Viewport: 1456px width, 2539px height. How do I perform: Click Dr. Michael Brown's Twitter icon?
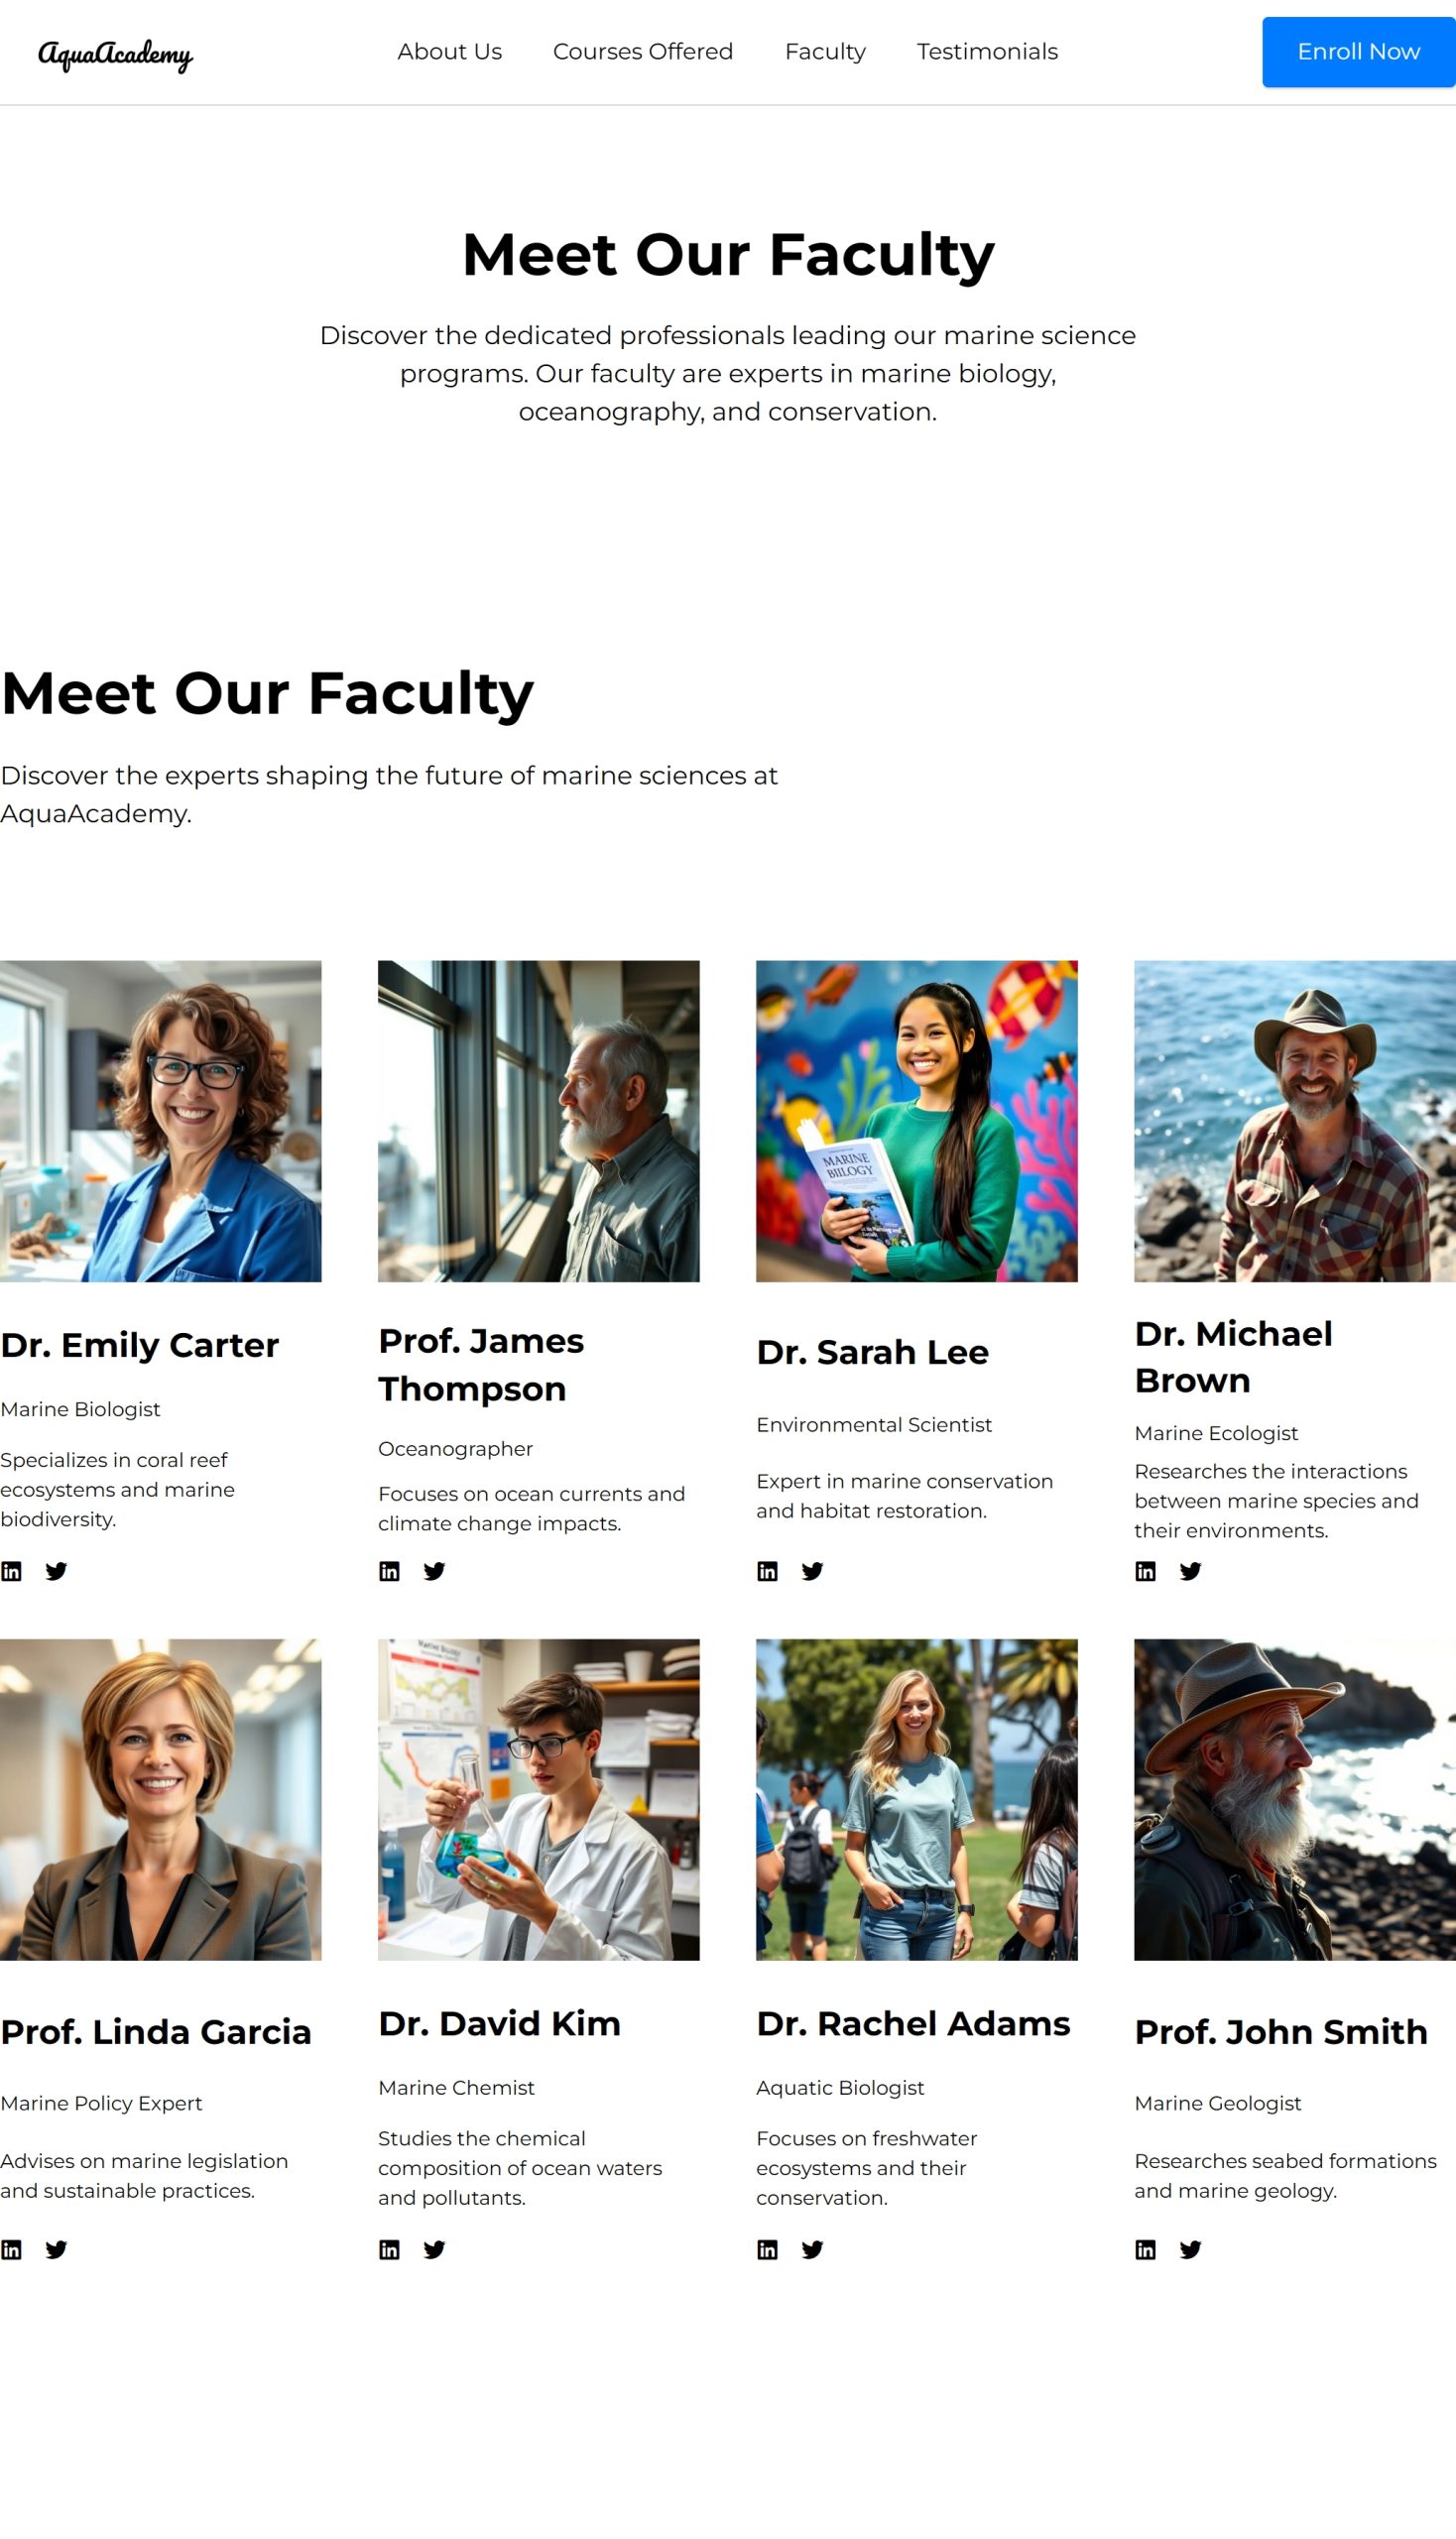click(1190, 1571)
